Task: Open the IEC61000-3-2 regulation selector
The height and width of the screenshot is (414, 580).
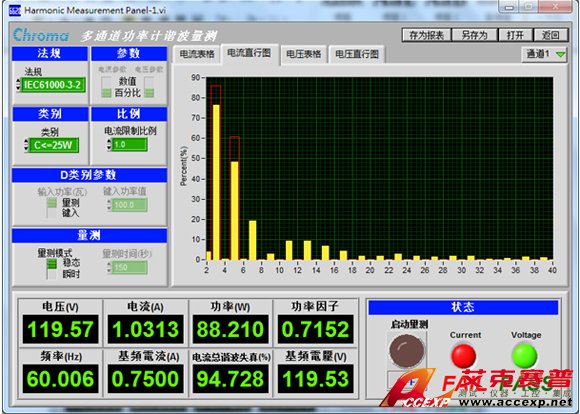Action: pos(53,85)
